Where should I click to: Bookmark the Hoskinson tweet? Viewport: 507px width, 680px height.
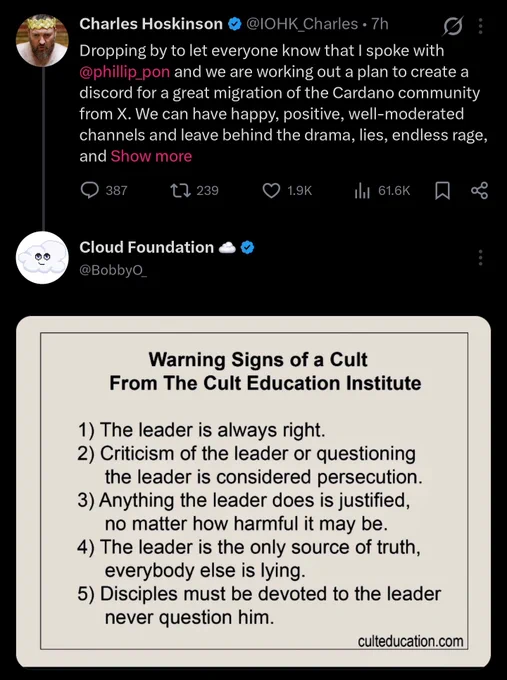coord(442,190)
